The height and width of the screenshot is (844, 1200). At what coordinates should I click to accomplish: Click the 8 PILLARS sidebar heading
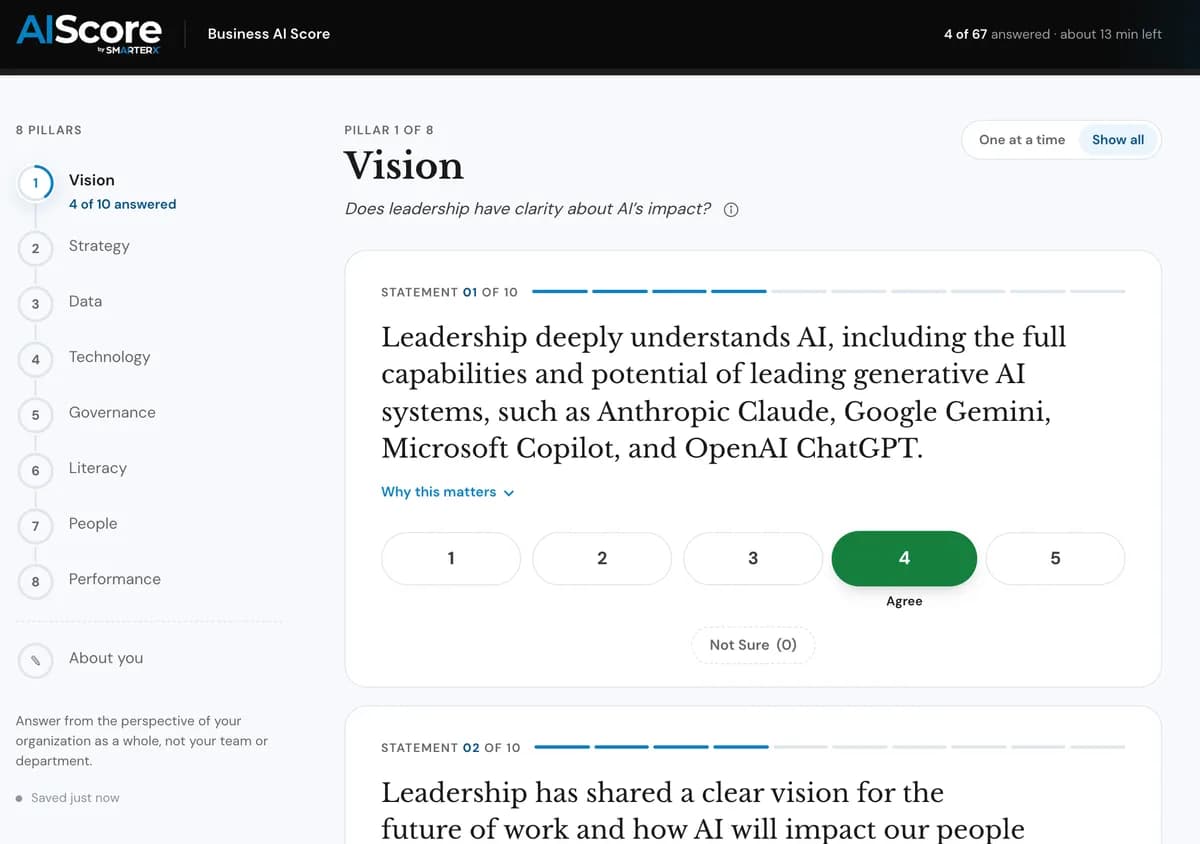[x=49, y=130]
